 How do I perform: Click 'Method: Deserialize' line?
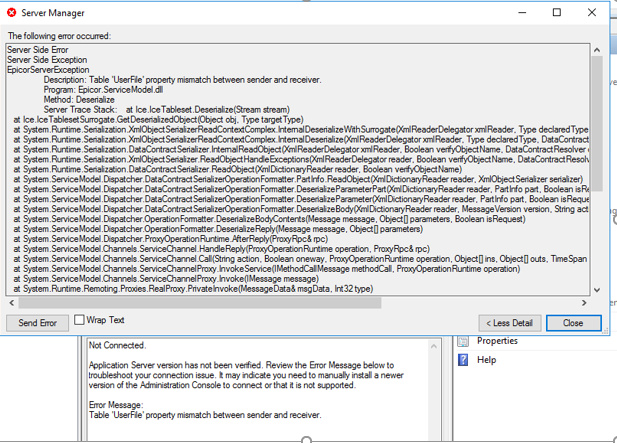(x=79, y=100)
